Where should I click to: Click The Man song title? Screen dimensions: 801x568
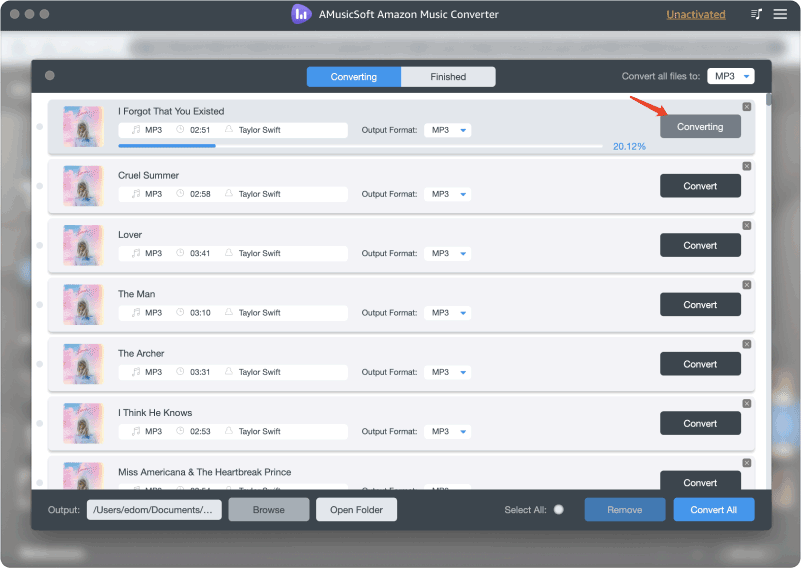tap(136, 294)
